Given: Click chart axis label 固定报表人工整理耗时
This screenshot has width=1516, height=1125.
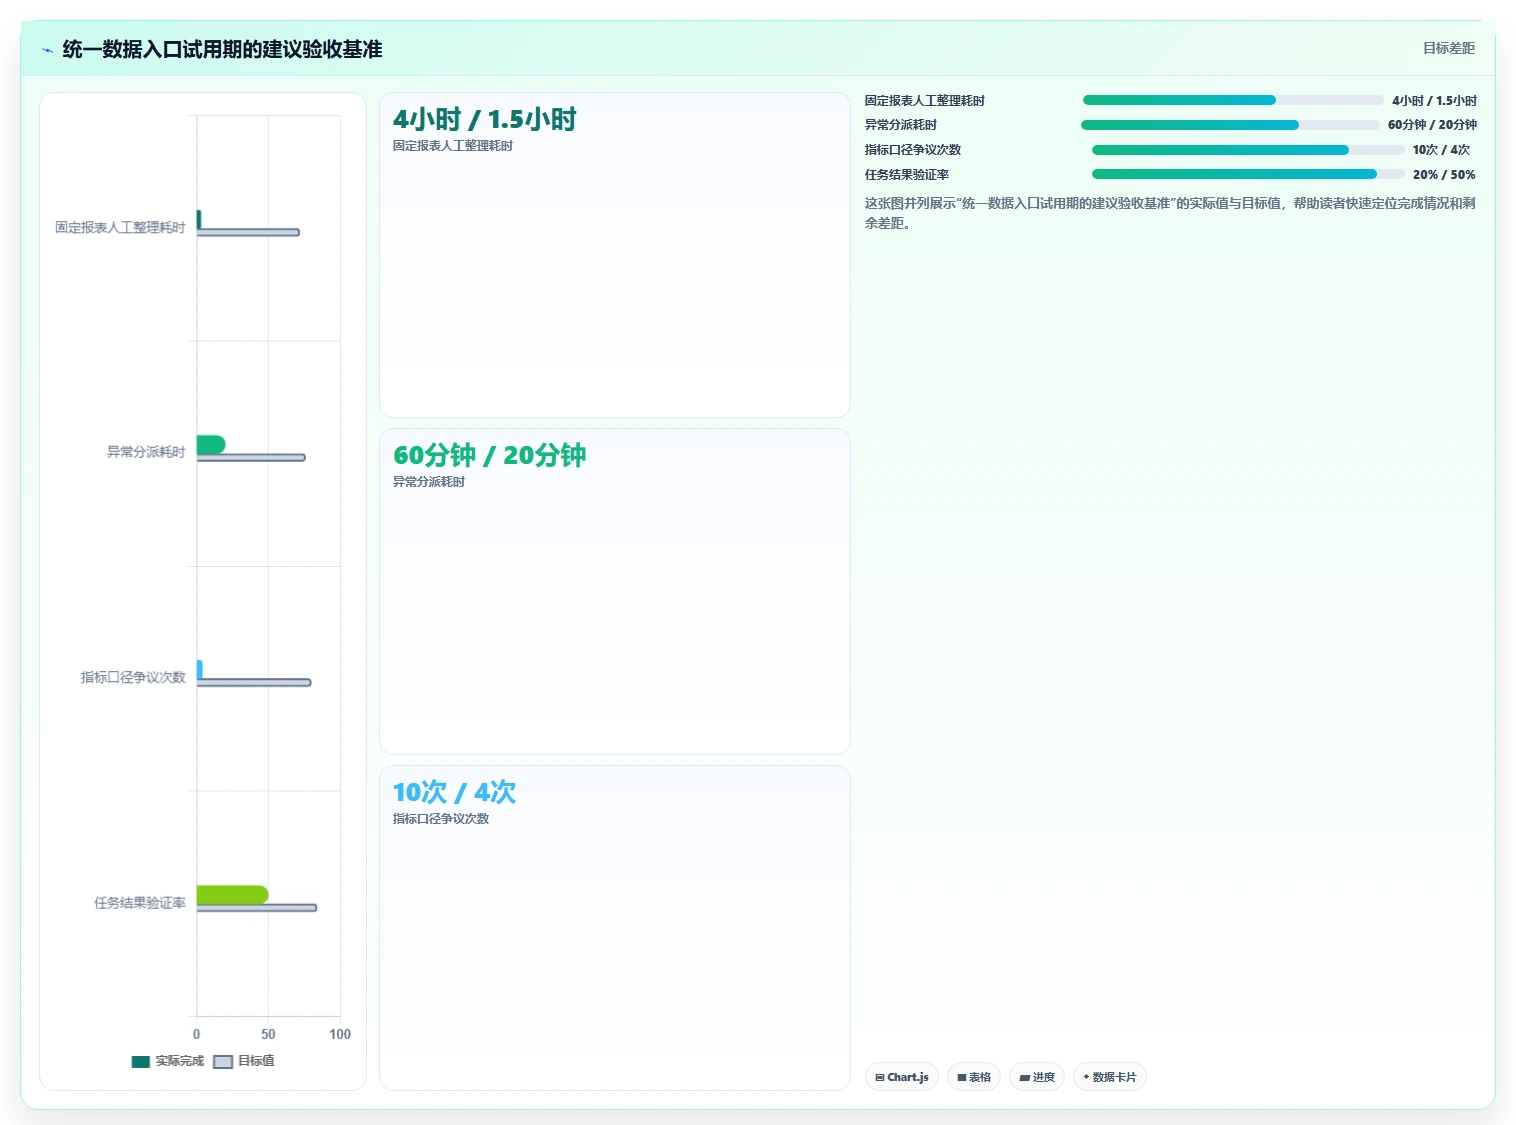Looking at the screenshot, I should pos(120,227).
